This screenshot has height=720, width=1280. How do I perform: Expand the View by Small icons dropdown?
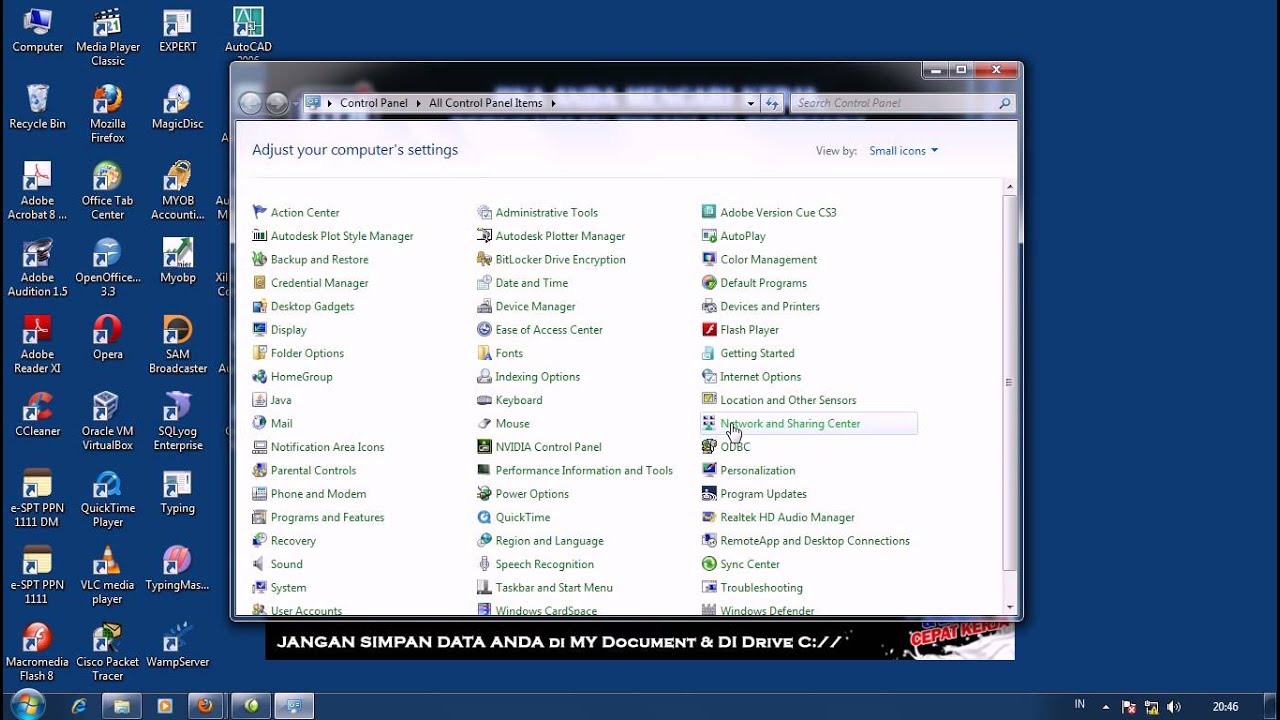coord(904,151)
